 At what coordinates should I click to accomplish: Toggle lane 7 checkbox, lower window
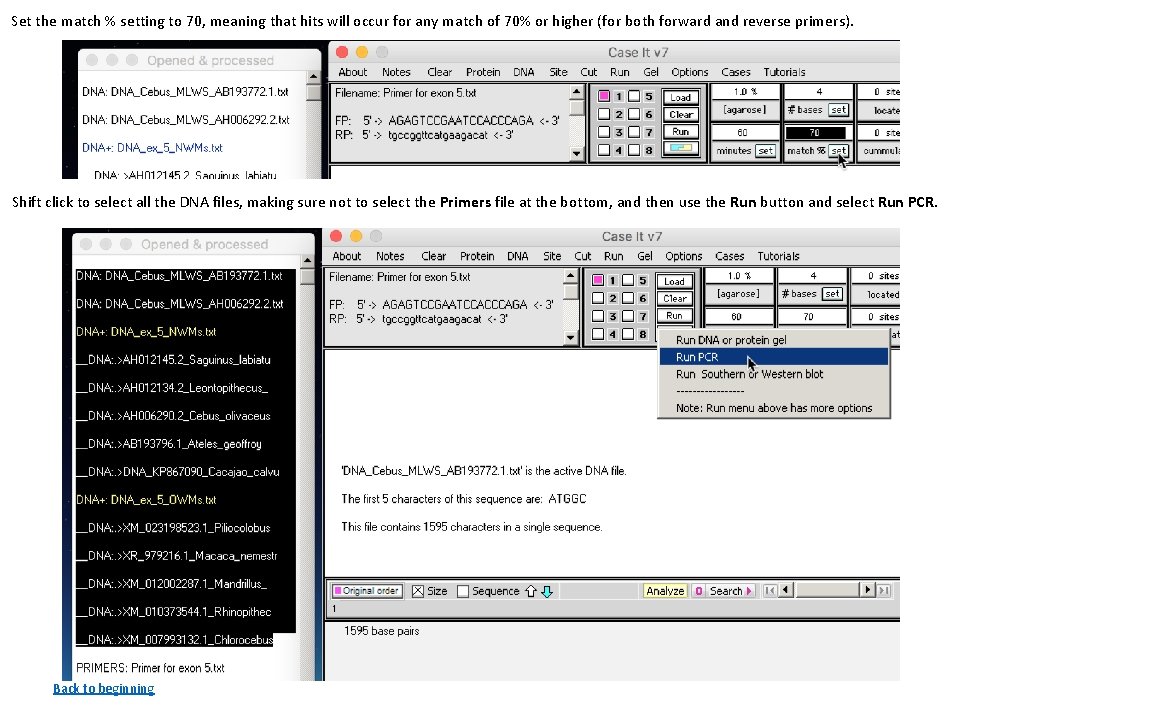click(628, 316)
